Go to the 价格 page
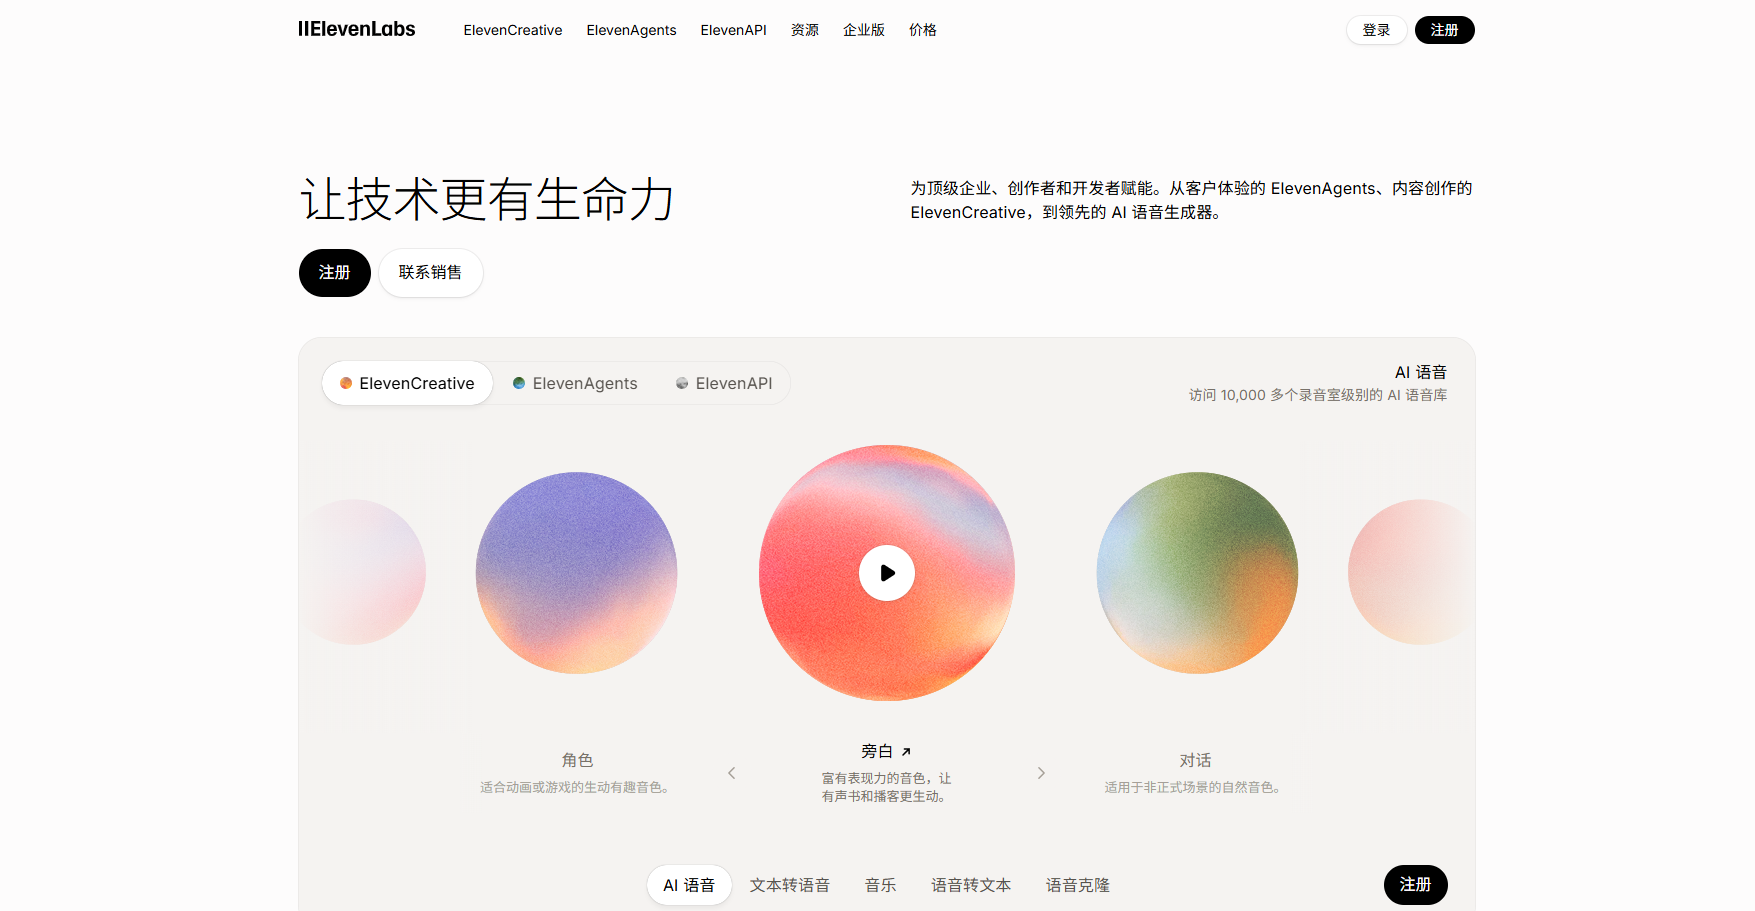Viewport: 1755px width, 911px height. coord(923,30)
